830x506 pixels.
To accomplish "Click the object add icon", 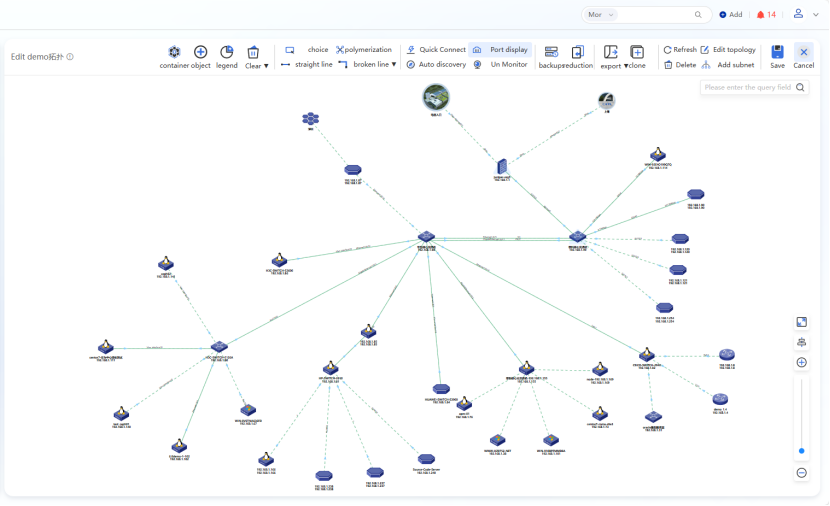I will click(200, 52).
